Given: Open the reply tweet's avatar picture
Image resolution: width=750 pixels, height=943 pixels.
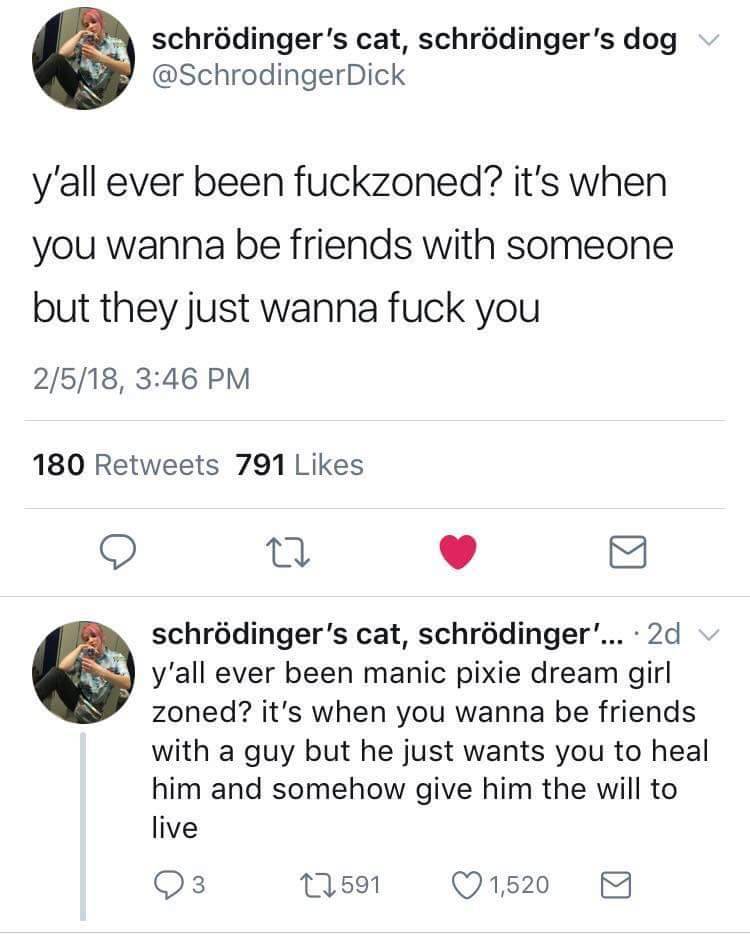Looking at the screenshot, I should pyautogui.click(x=83, y=672).
